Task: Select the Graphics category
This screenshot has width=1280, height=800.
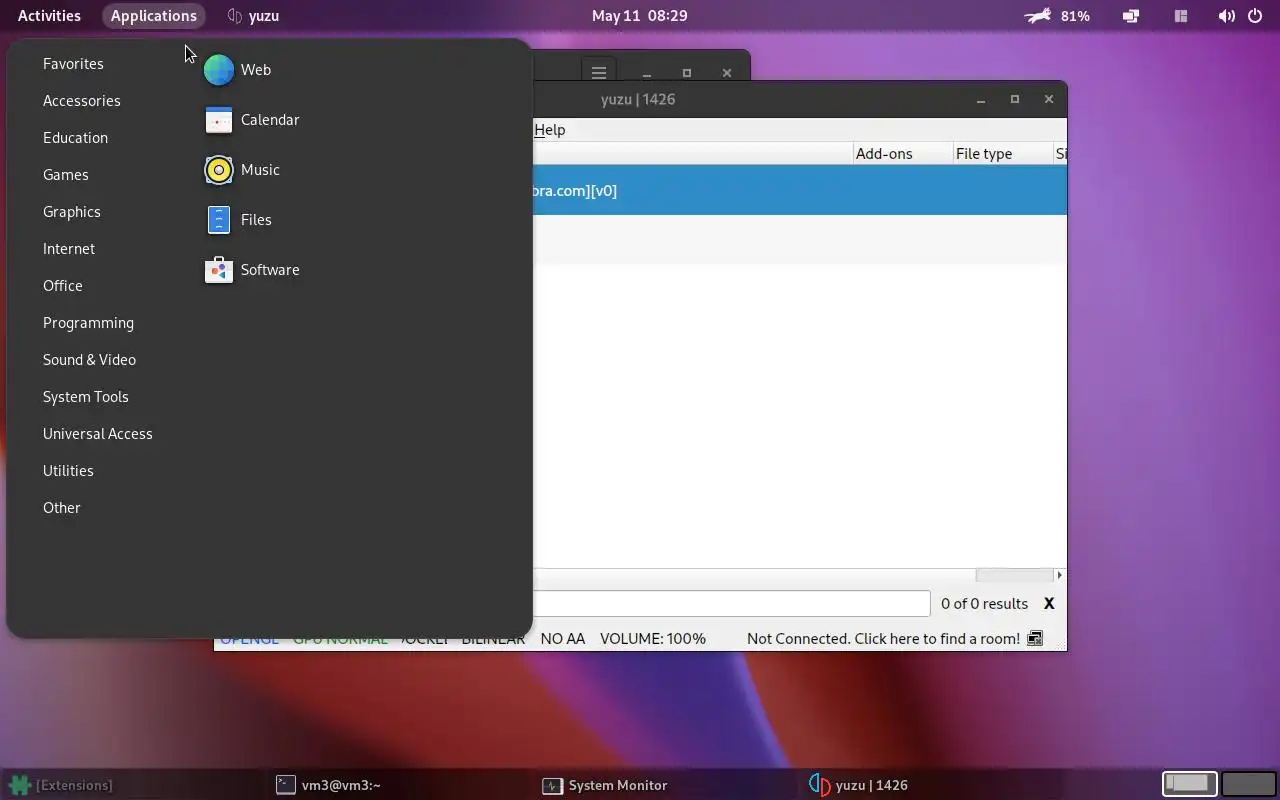Action: pos(71,212)
